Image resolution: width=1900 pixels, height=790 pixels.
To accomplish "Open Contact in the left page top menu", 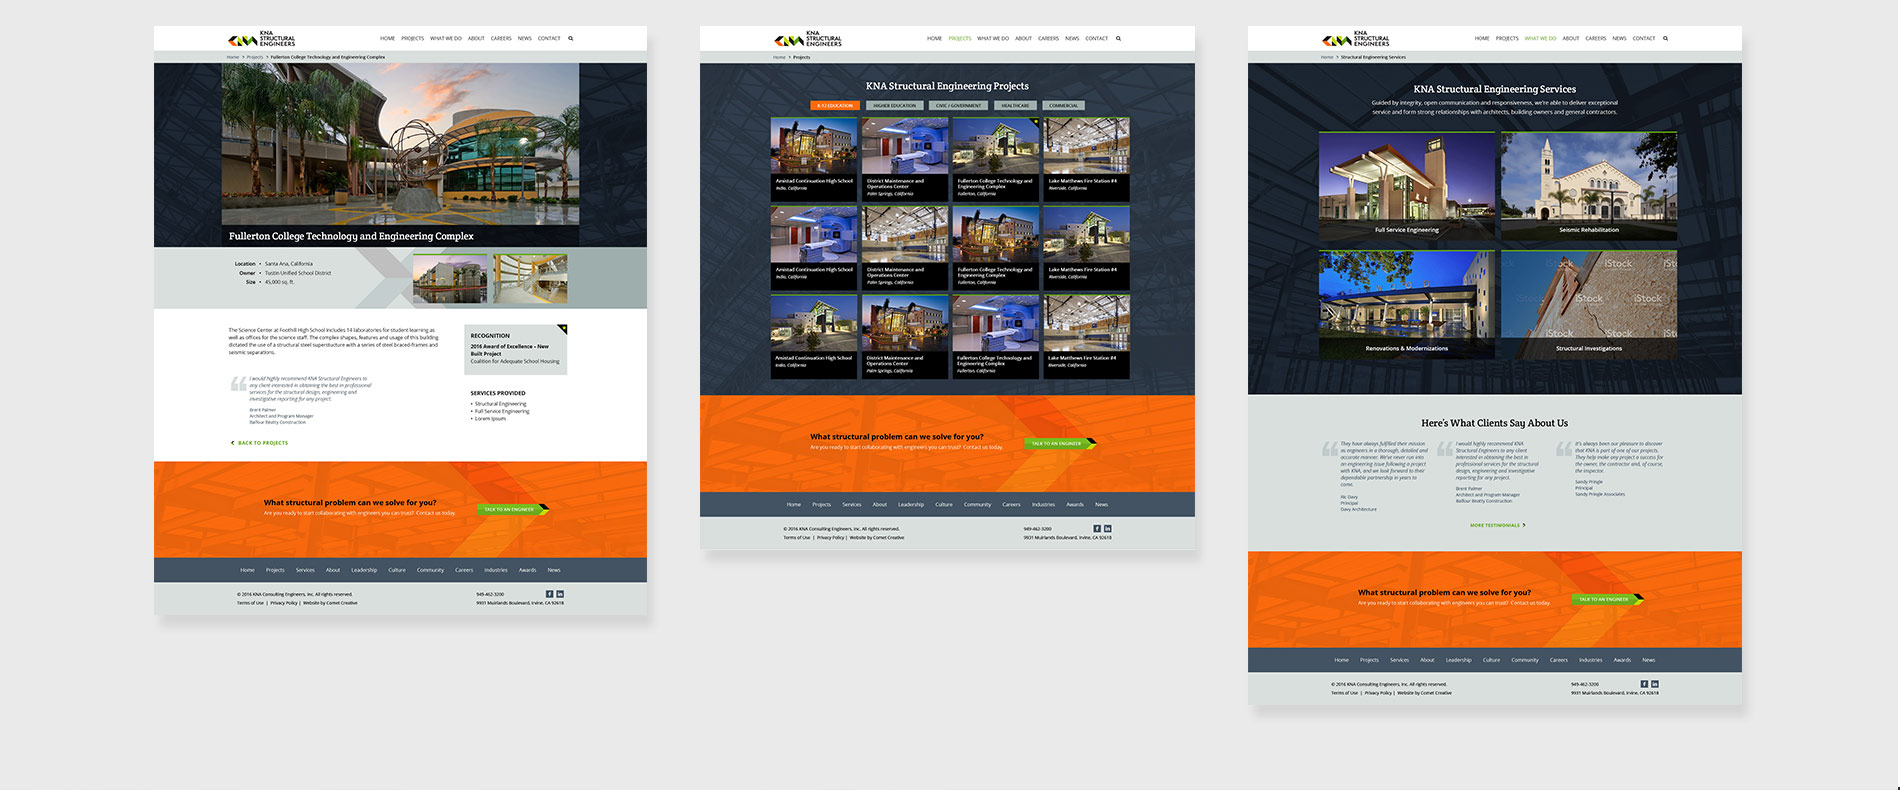I will coord(549,38).
